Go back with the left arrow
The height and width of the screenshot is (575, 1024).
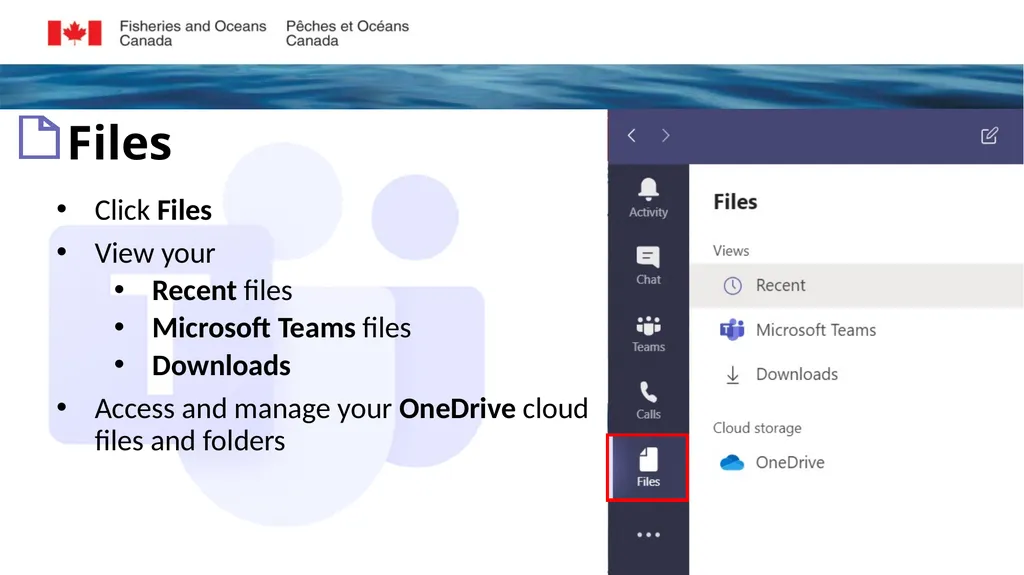[632, 135]
